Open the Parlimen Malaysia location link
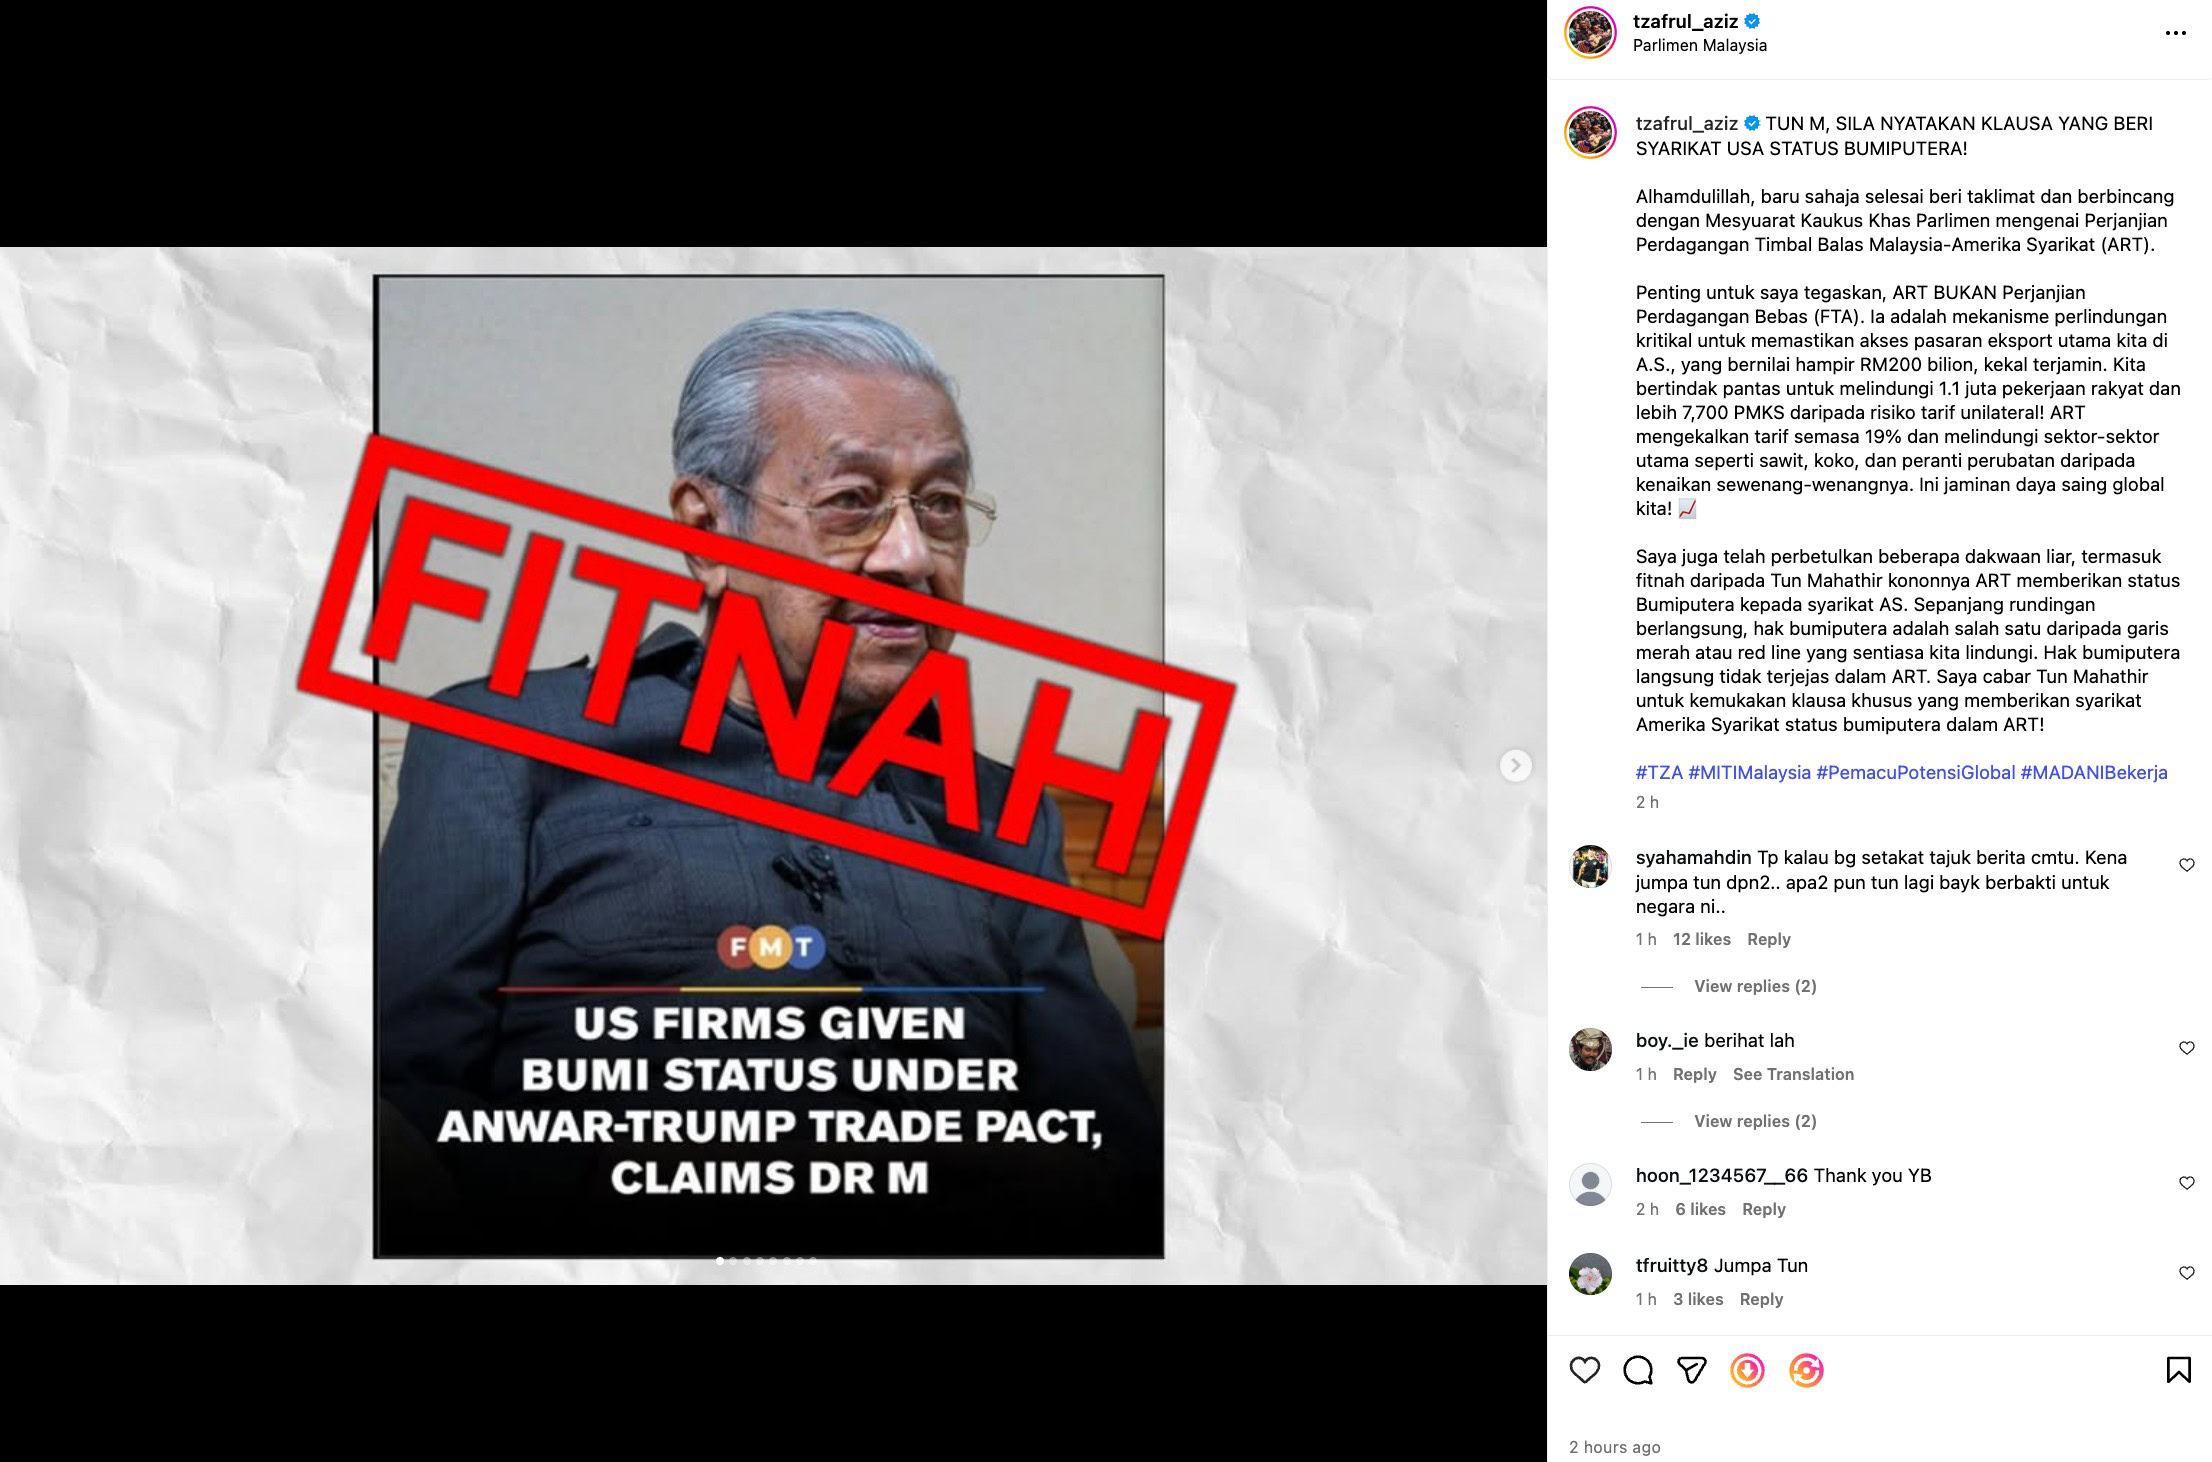 pos(1699,45)
